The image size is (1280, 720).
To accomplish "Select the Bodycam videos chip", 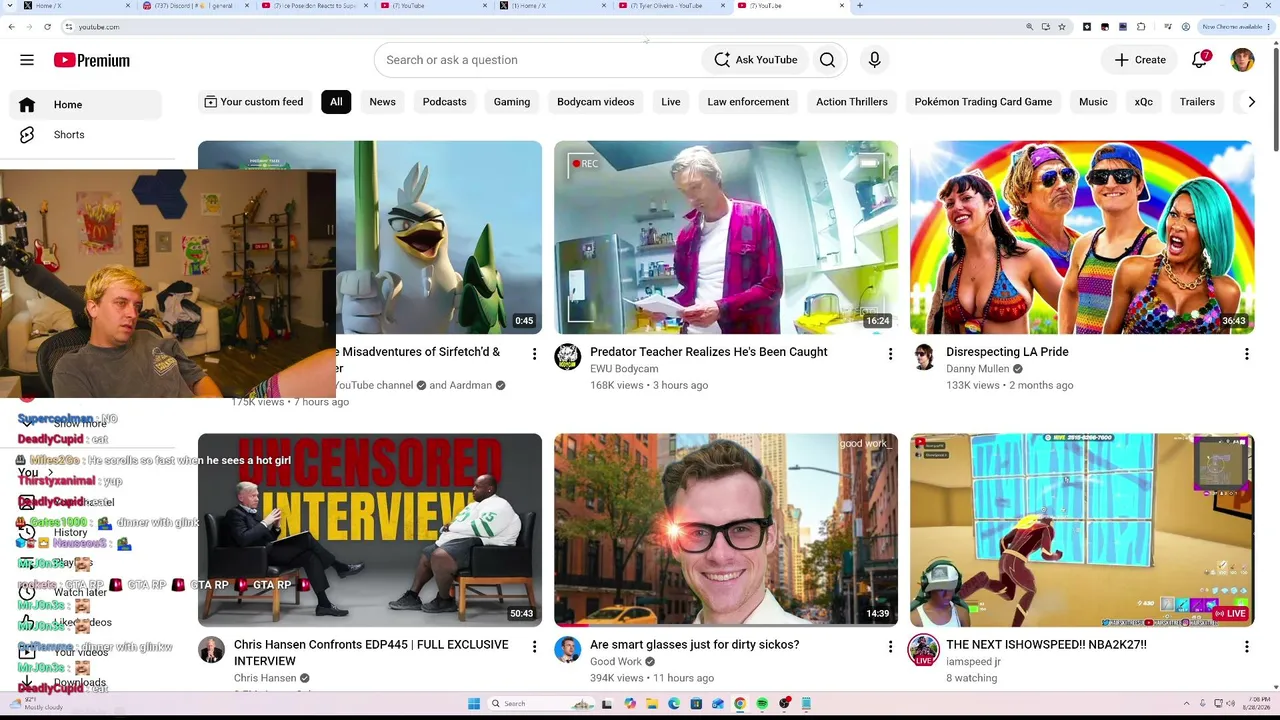I will [596, 102].
